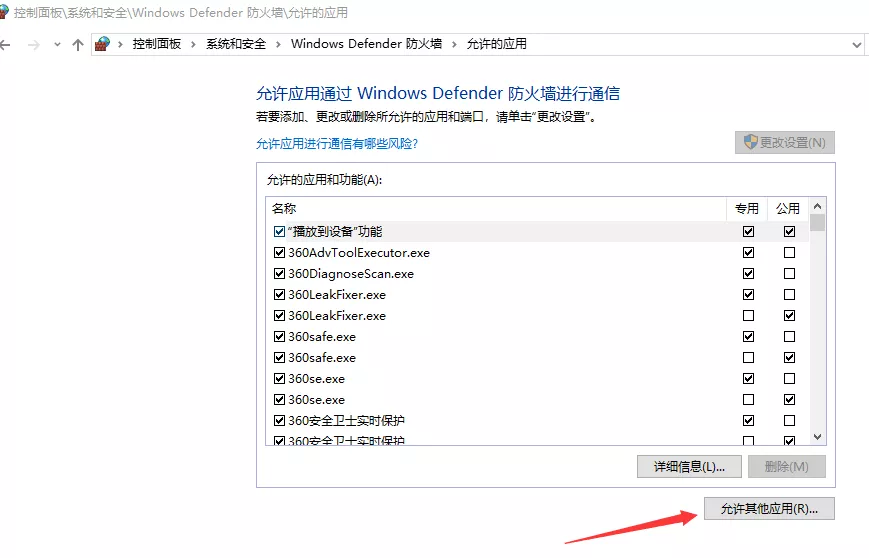Expand chevron after 系统和安全 breadcrumb
Image resolution: width=869 pixels, height=558 pixels.
278,44
